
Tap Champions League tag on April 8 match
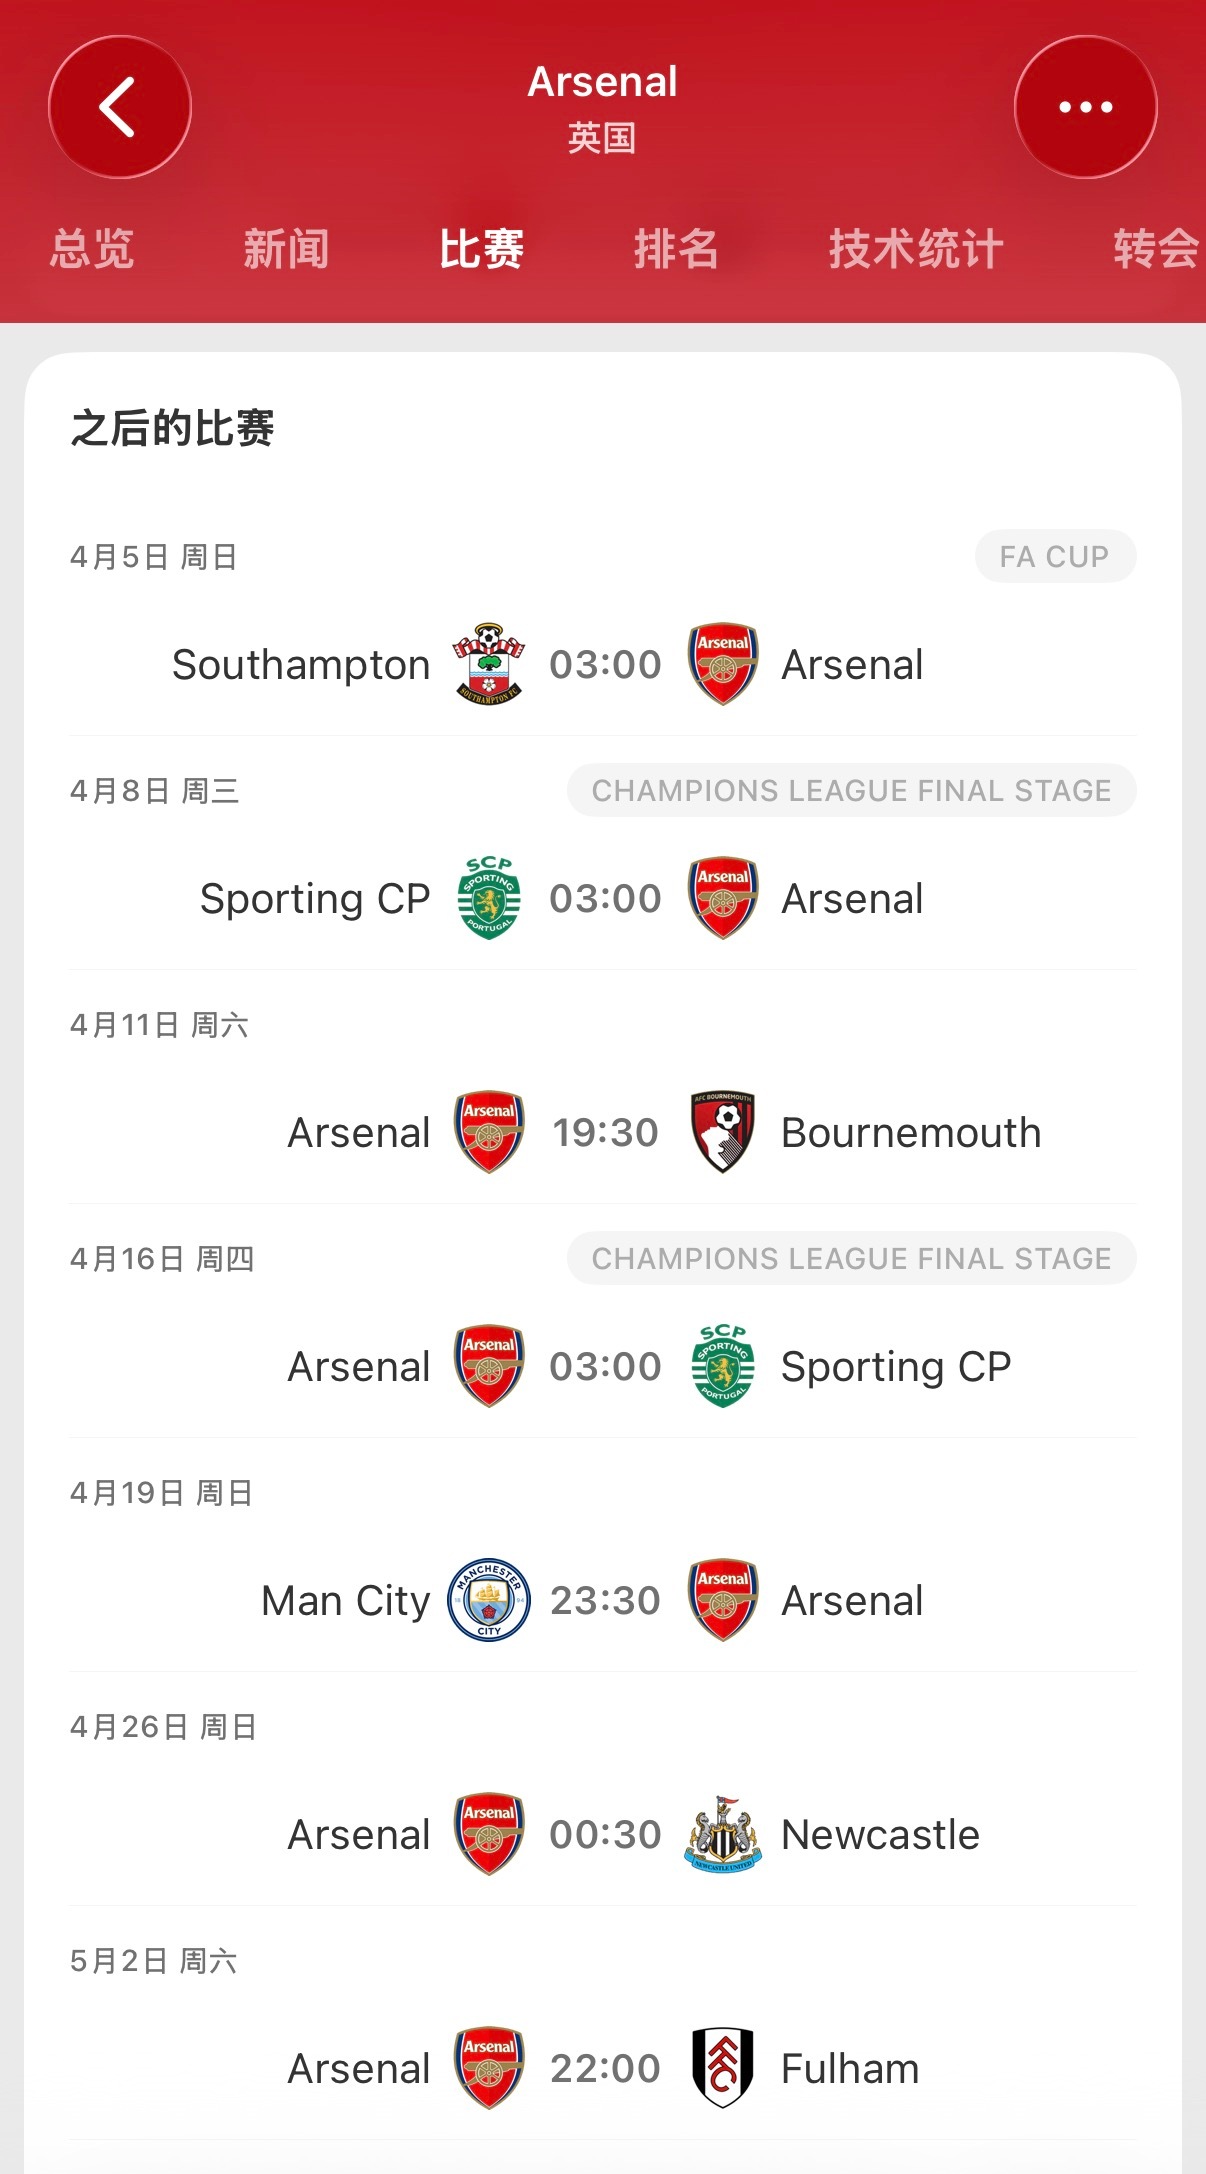pos(851,790)
